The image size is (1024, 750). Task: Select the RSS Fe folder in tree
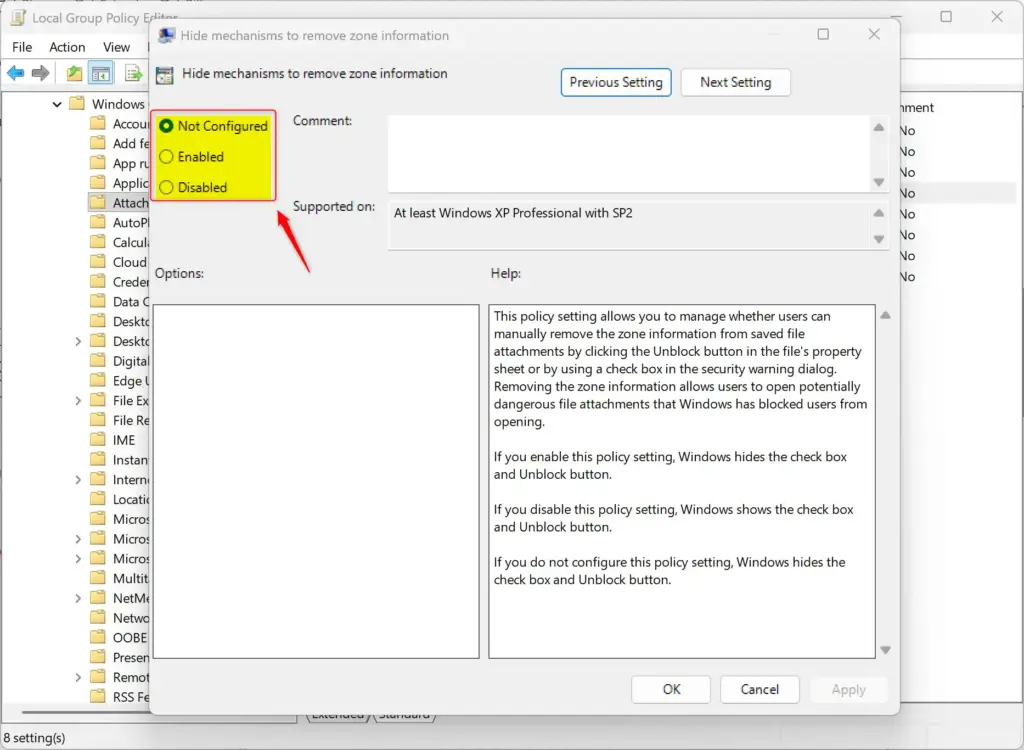[x=119, y=696]
